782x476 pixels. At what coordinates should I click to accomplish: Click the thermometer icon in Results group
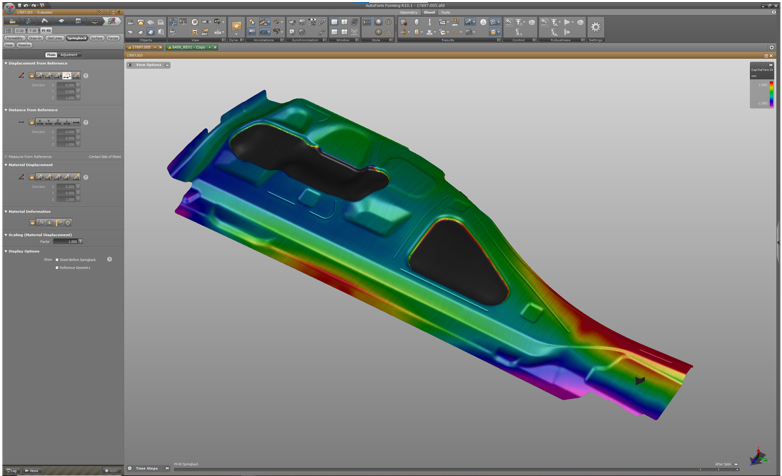(429, 22)
